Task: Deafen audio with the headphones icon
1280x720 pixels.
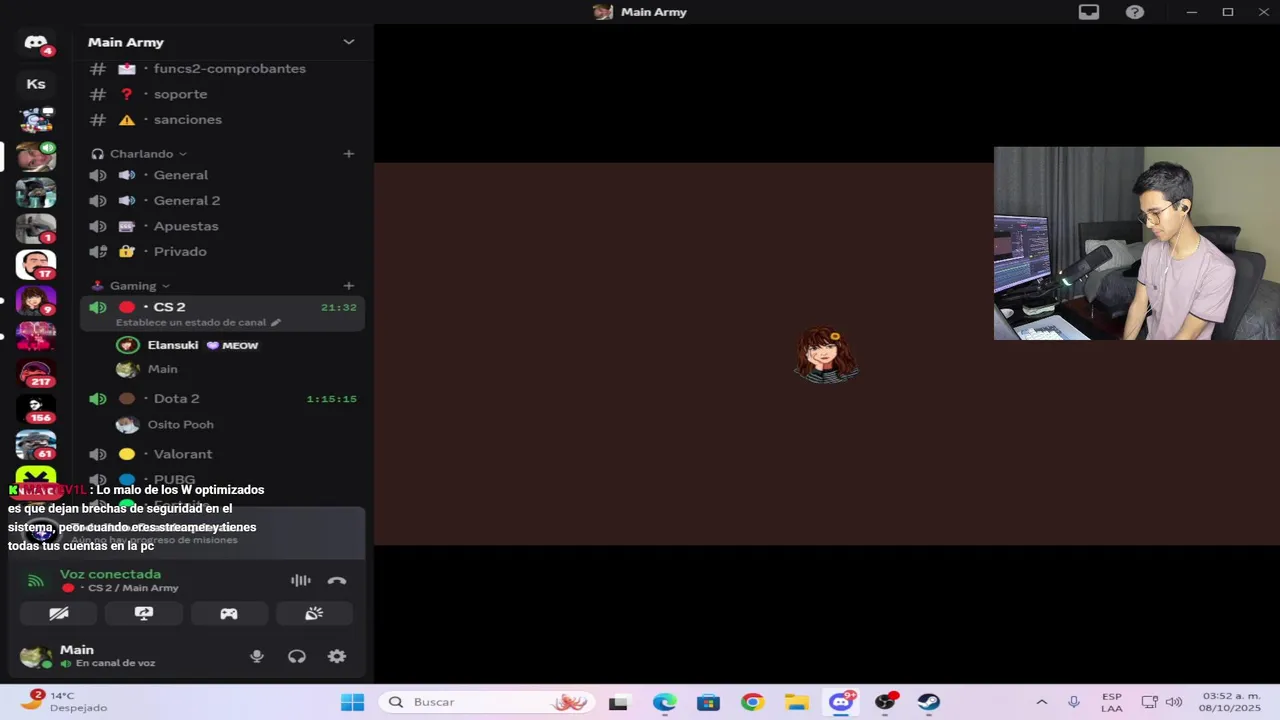Action: (297, 656)
